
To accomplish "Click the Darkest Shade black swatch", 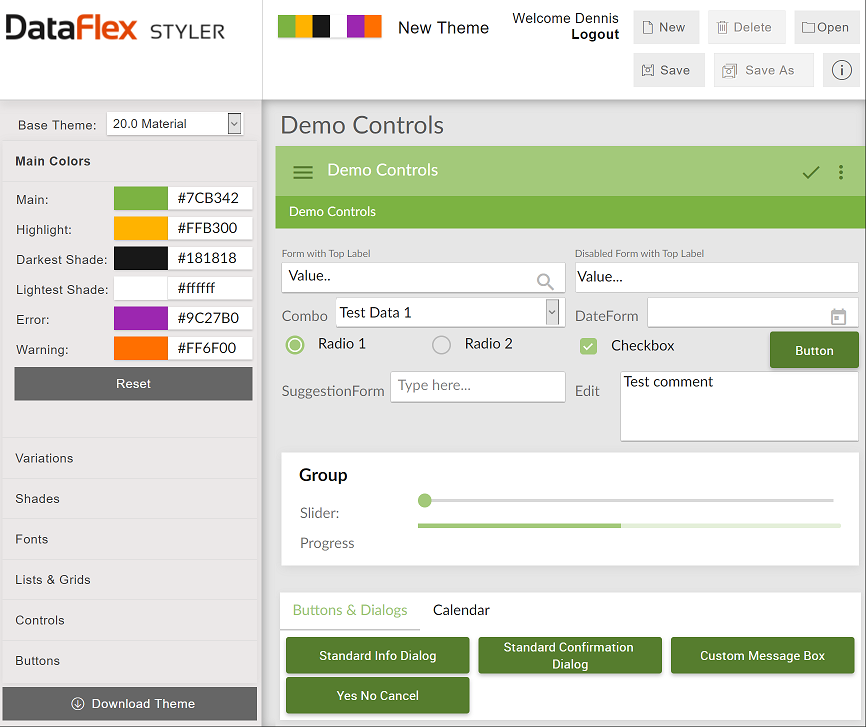I will click(141, 258).
